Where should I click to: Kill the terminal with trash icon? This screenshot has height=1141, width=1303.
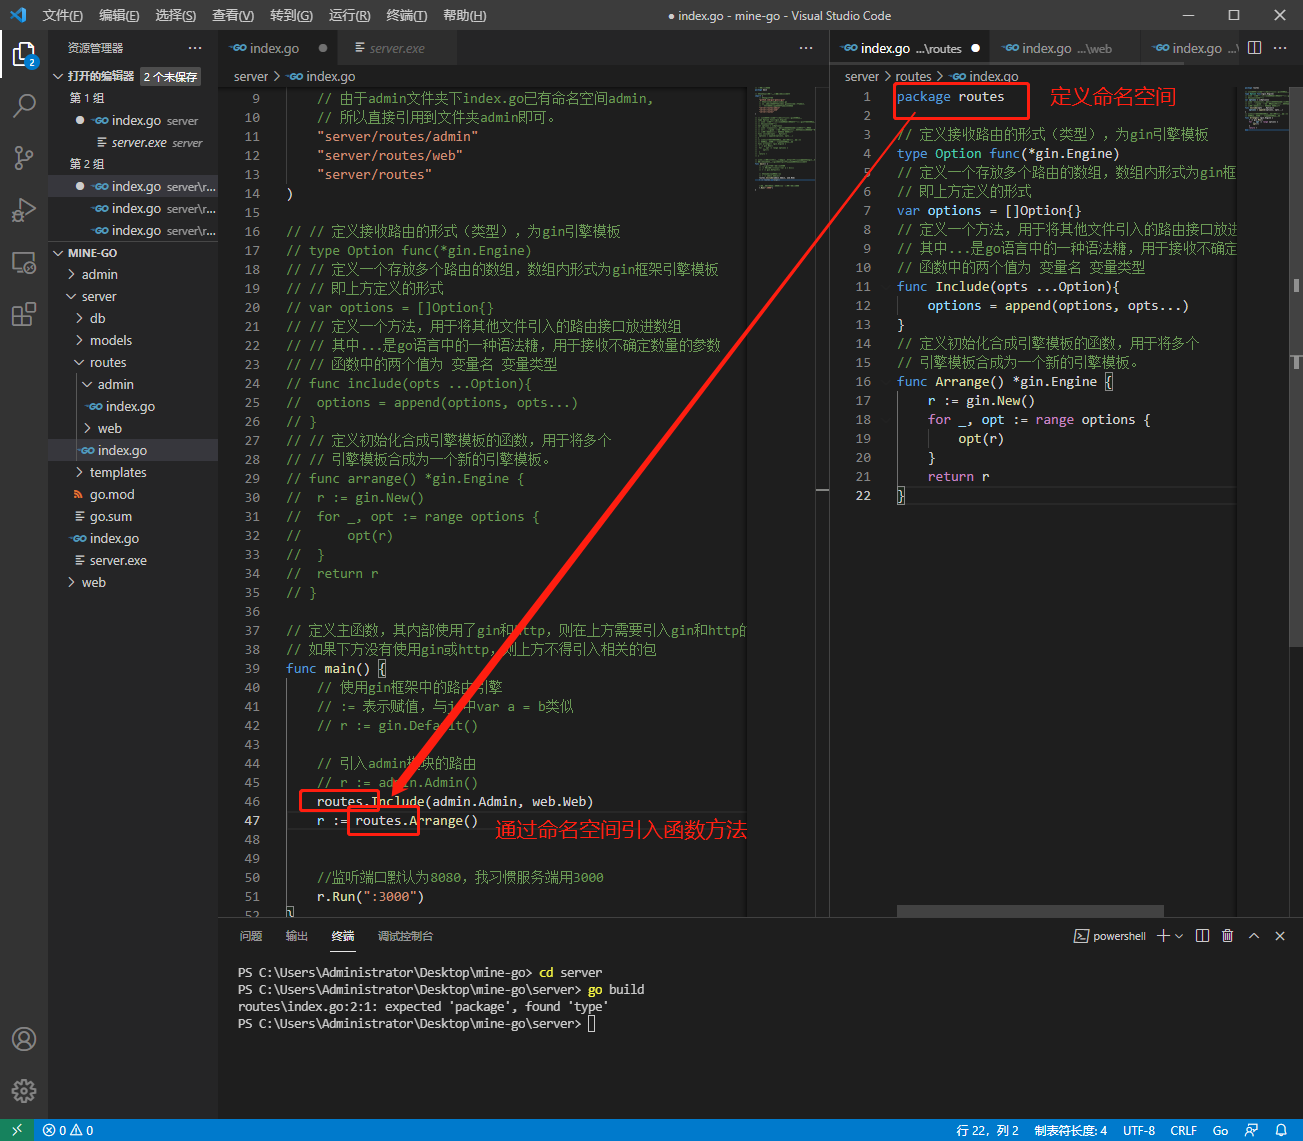point(1228,936)
